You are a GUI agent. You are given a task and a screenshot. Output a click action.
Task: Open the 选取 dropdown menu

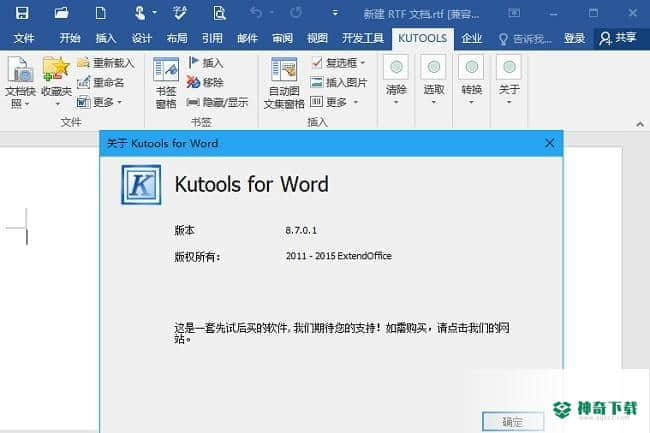[x=434, y=81]
